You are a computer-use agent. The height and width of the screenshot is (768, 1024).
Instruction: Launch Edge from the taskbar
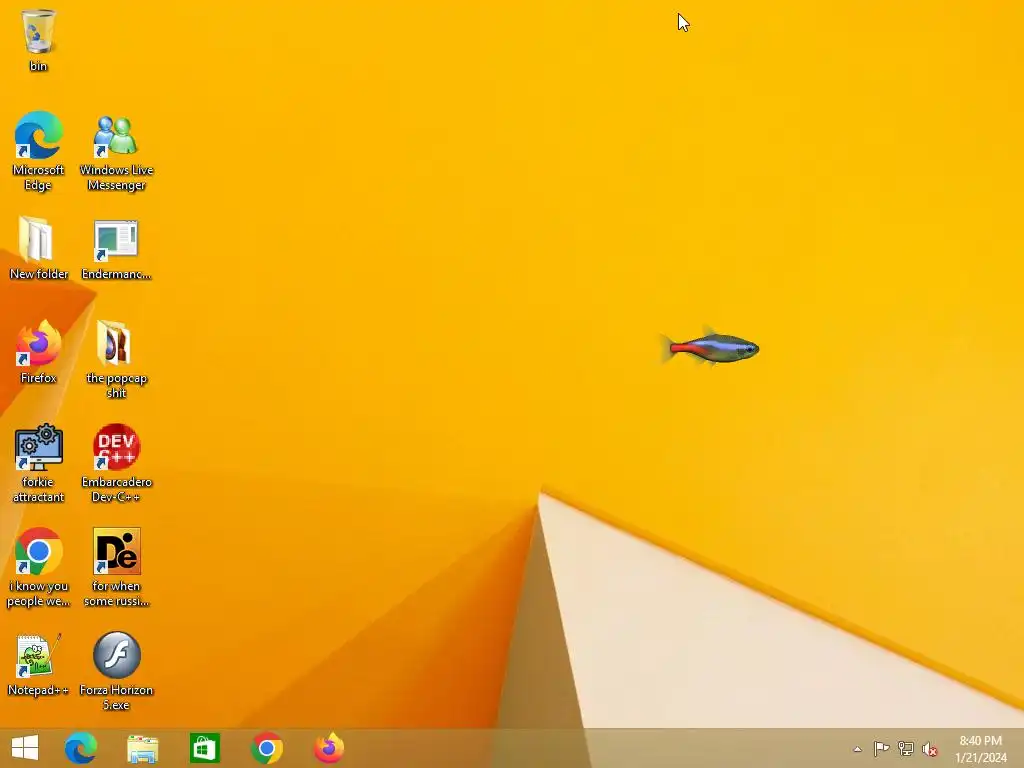coord(81,748)
